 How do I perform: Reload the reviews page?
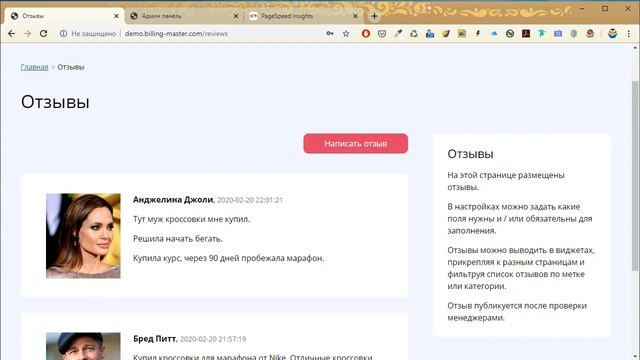[43, 33]
